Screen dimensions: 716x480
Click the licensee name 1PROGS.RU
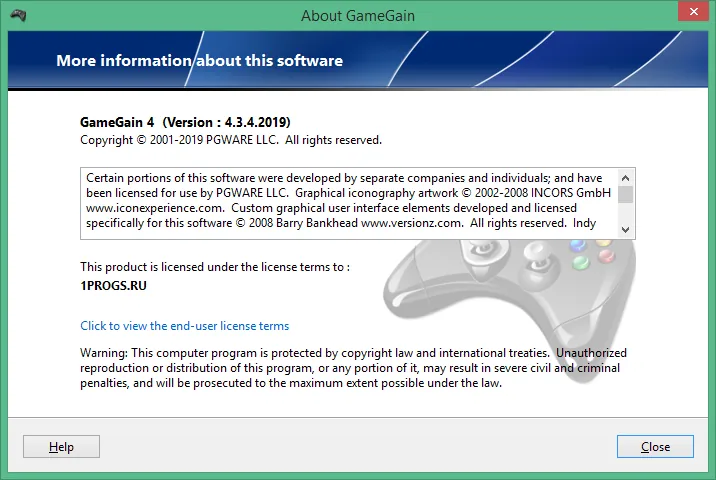click(113, 286)
